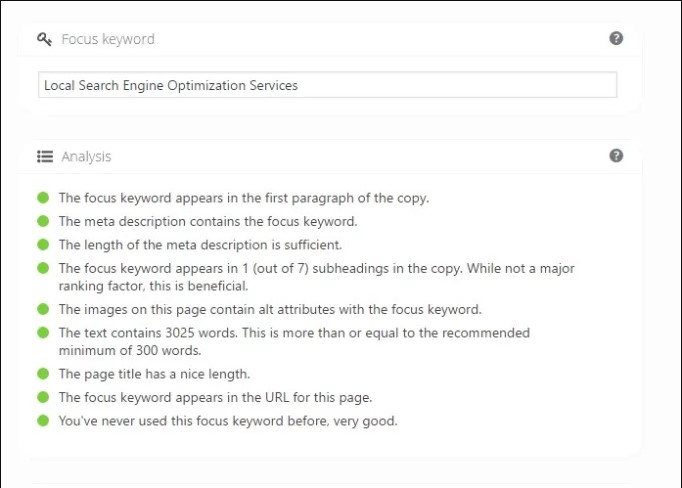
Task: Click green dot for page title length
Action: [x=43, y=374]
